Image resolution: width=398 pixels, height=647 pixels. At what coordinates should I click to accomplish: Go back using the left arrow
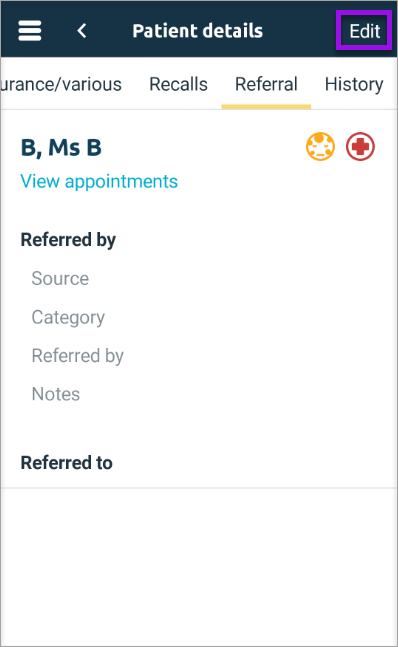click(82, 31)
